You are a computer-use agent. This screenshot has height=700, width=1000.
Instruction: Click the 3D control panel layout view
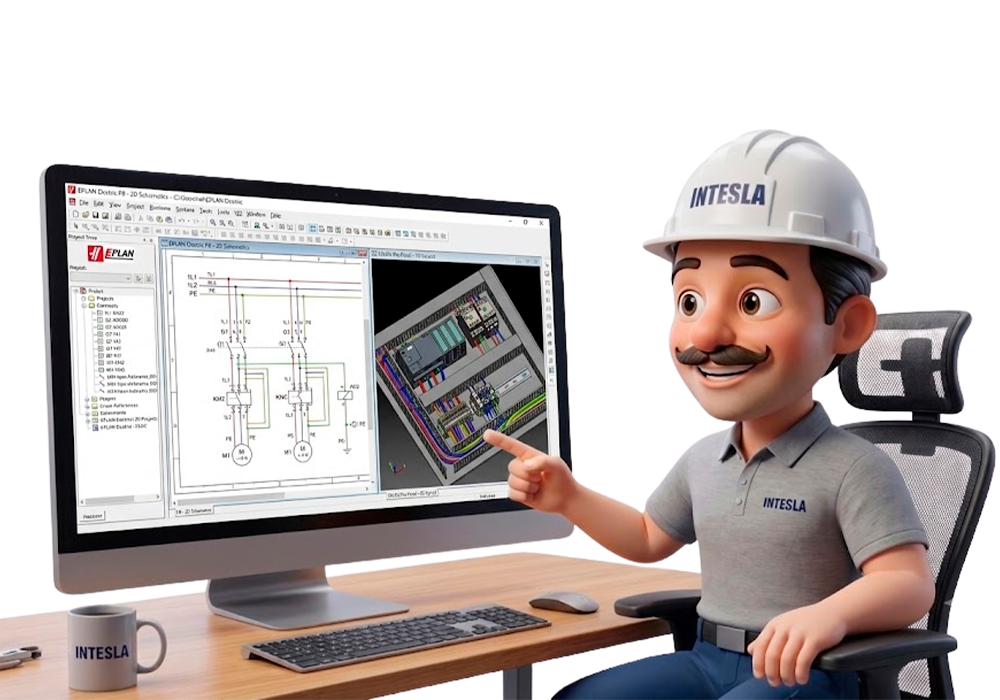459,376
